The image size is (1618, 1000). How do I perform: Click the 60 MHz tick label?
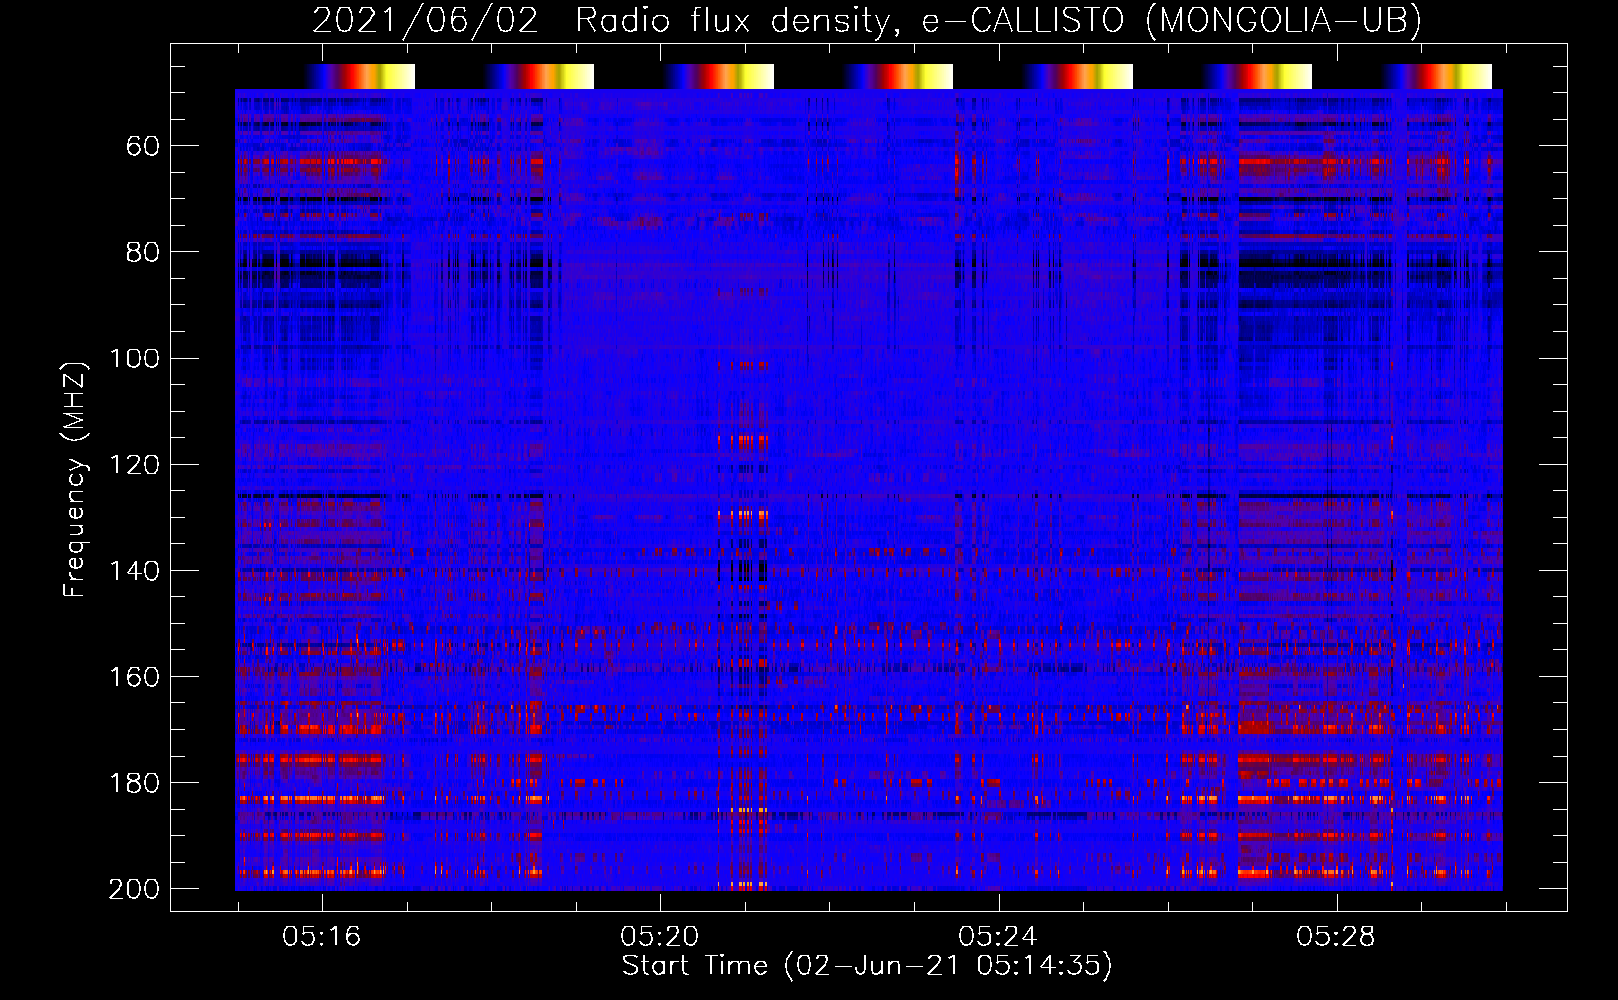click(x=143, y=146)
